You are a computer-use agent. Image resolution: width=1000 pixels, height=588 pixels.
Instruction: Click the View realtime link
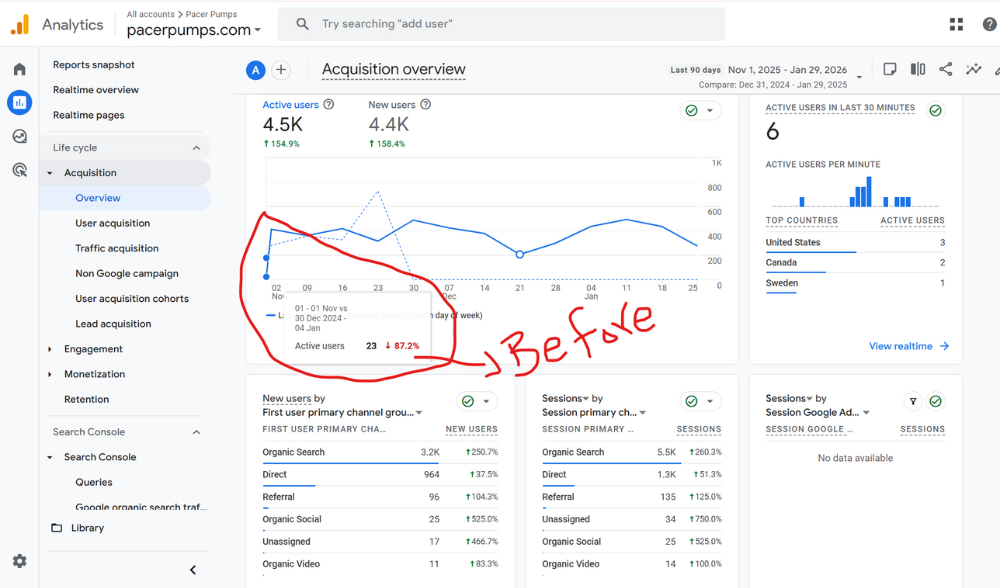[x=902, y=345]
